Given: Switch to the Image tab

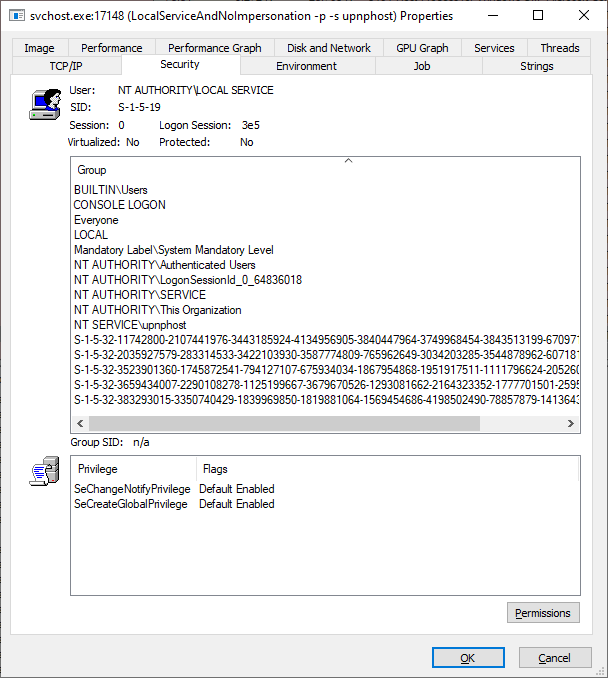Looking at the screenshot, I should tap(39, 48).
